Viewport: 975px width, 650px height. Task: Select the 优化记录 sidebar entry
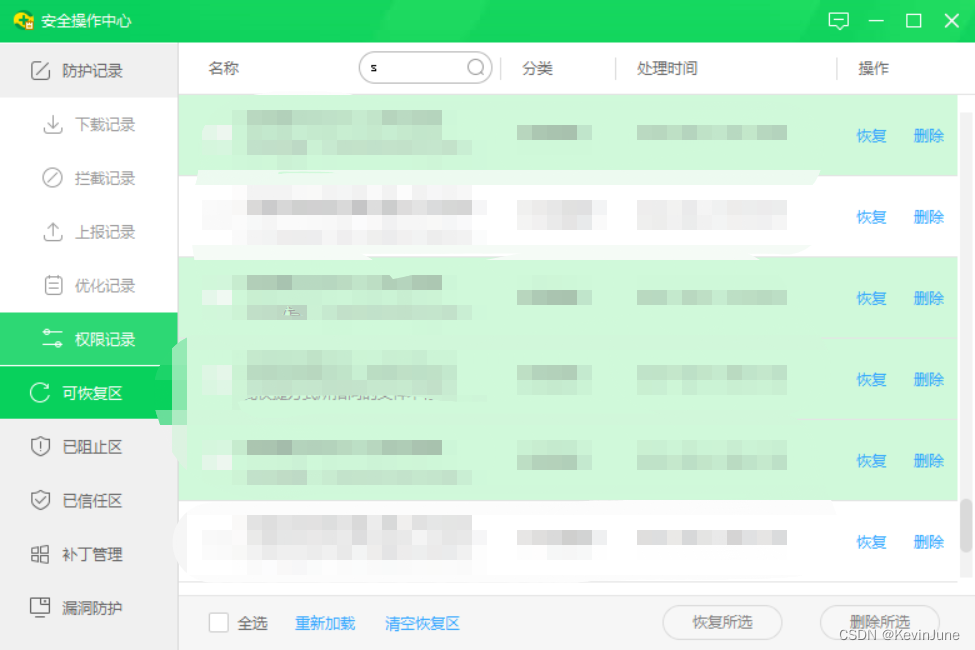[x=89, y=286]
